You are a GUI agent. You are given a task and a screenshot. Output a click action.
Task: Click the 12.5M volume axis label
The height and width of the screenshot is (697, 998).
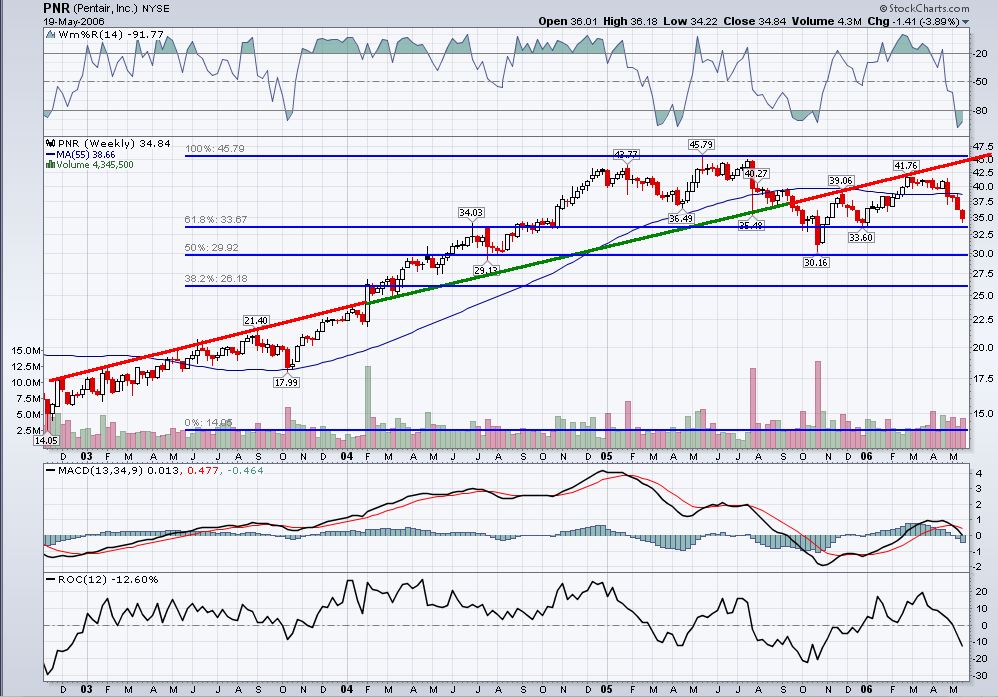[x=27, y=367]
